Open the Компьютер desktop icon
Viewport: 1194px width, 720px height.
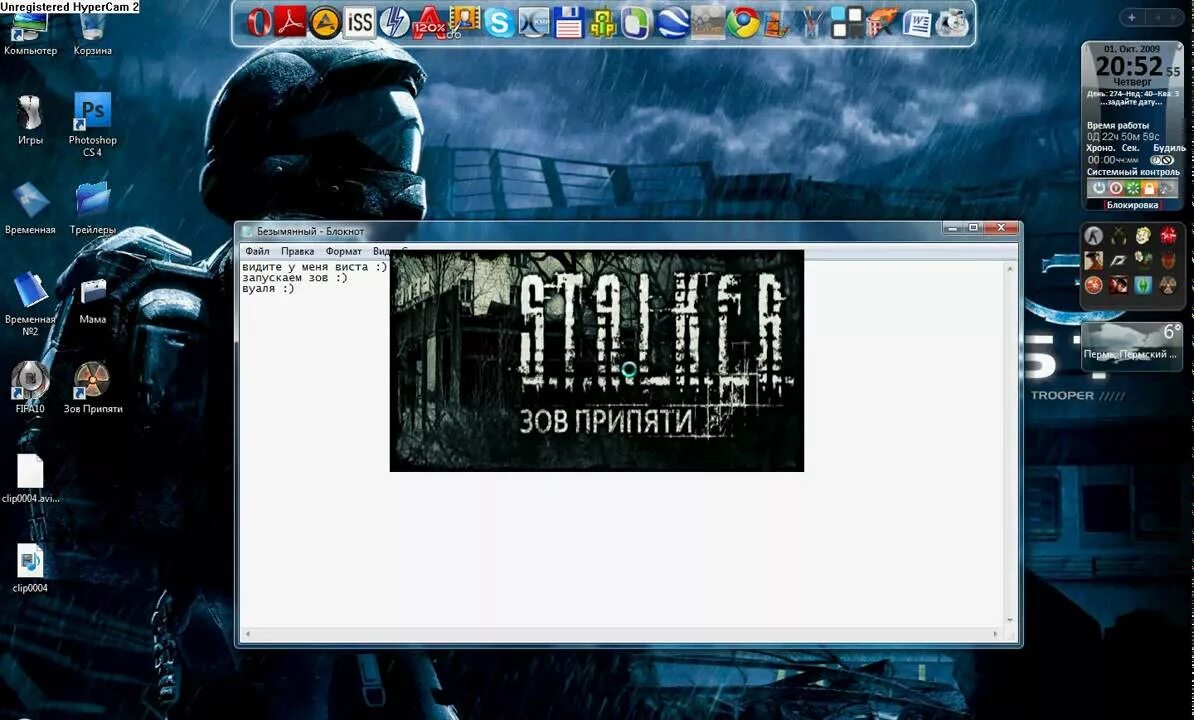click(30, 34)
